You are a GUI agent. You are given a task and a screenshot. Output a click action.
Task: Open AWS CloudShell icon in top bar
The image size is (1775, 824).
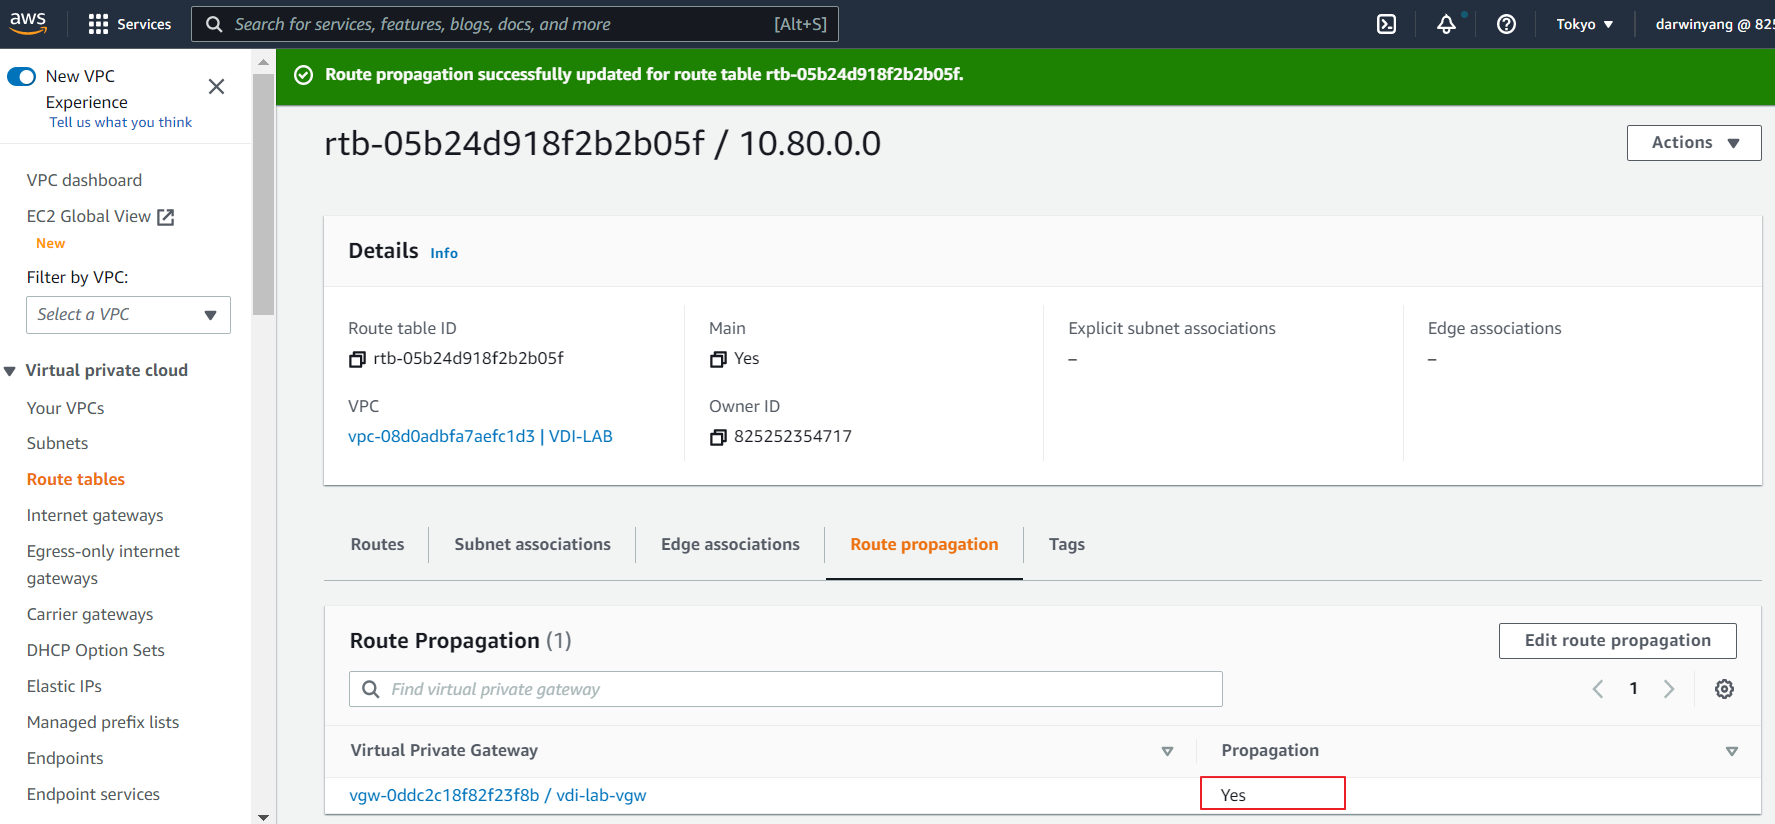(1386, 24)
